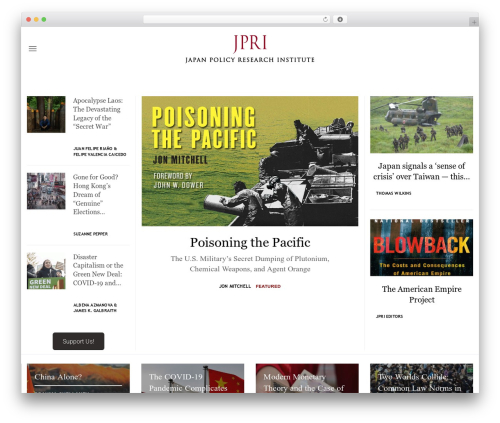
Task: Select the Featured category tag
Action: [x=268, y=286]
